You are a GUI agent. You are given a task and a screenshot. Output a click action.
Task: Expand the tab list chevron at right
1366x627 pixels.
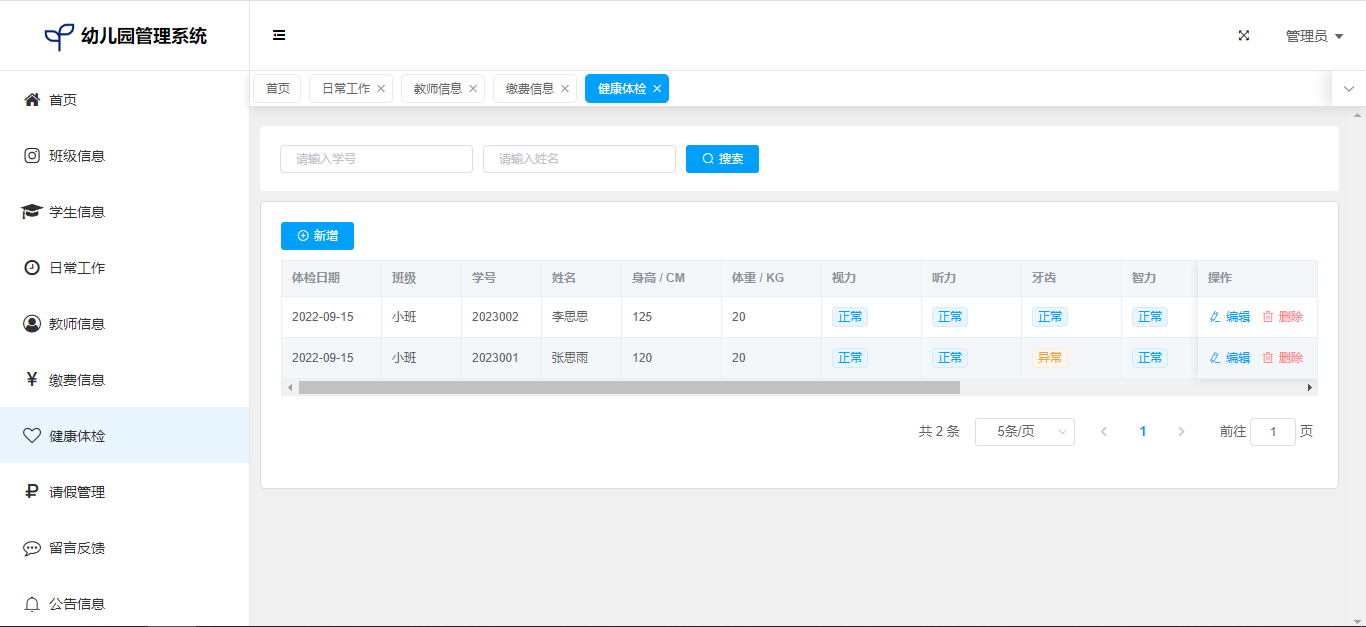(x=1348, y=89)
